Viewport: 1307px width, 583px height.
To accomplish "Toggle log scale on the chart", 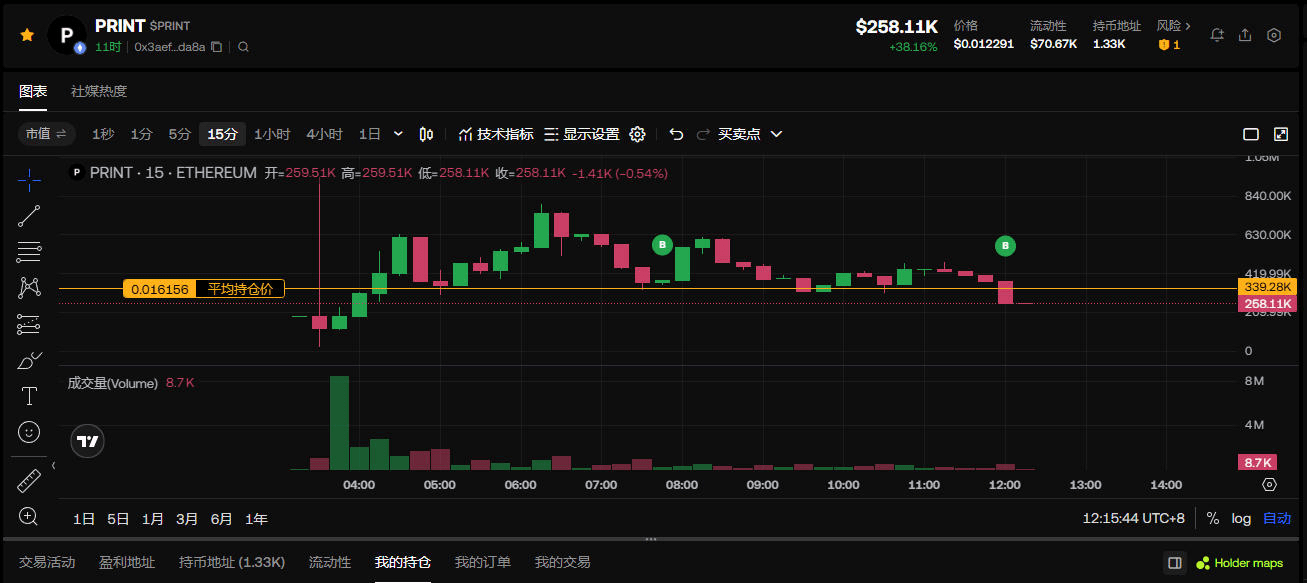I will click(x=1241, y=519).
